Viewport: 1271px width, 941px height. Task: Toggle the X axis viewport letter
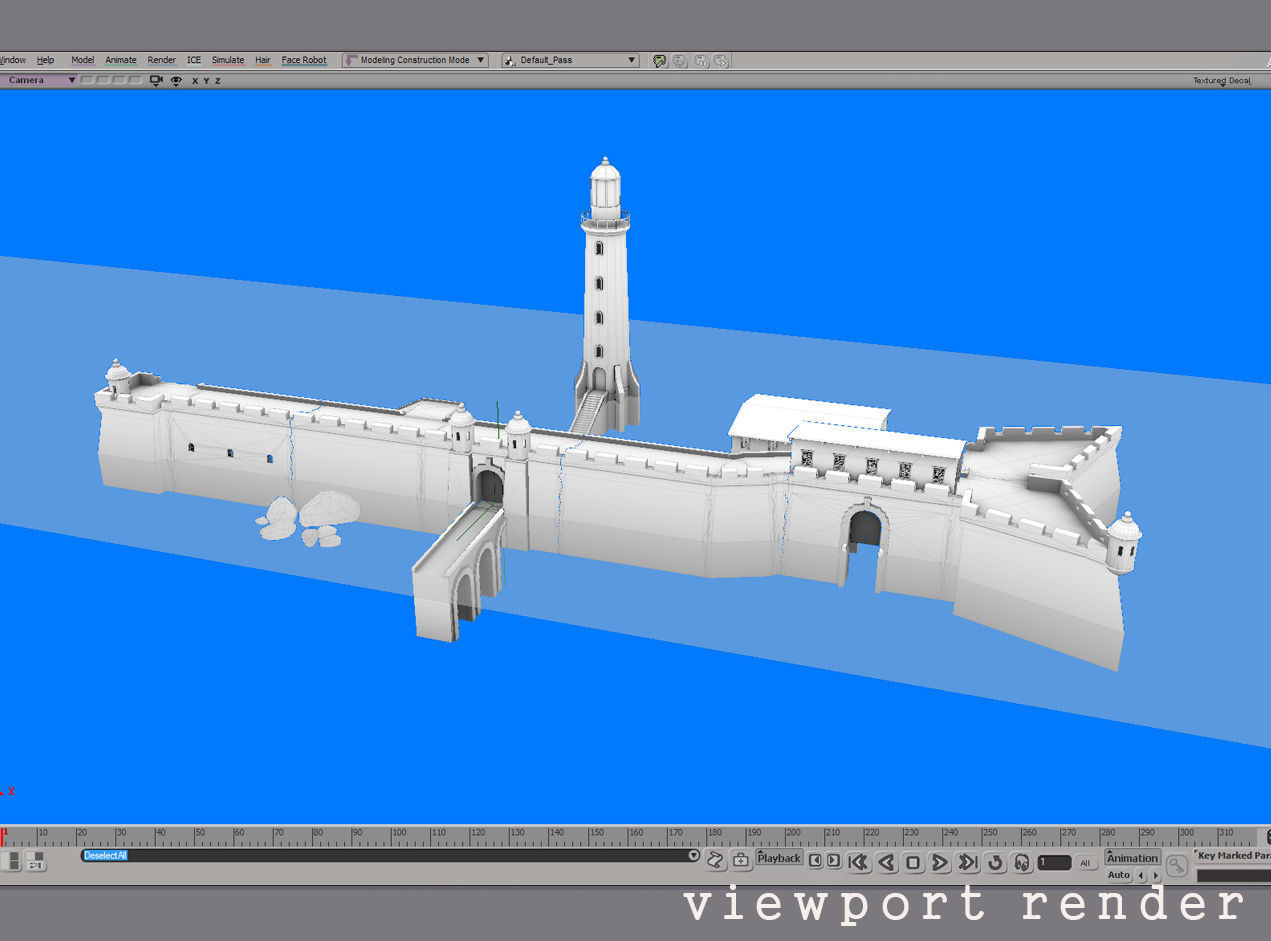[195, 81]
